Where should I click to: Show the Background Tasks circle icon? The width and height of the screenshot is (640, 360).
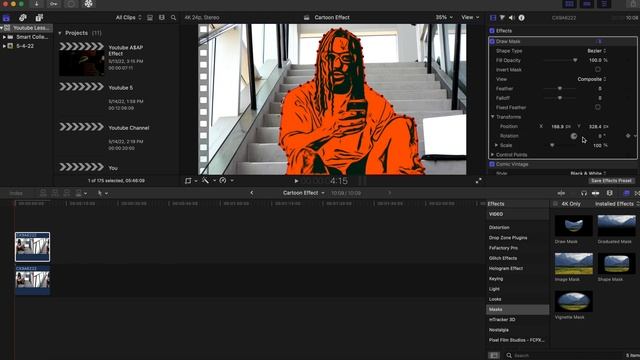pyautogui.click(x=71, y=4)
